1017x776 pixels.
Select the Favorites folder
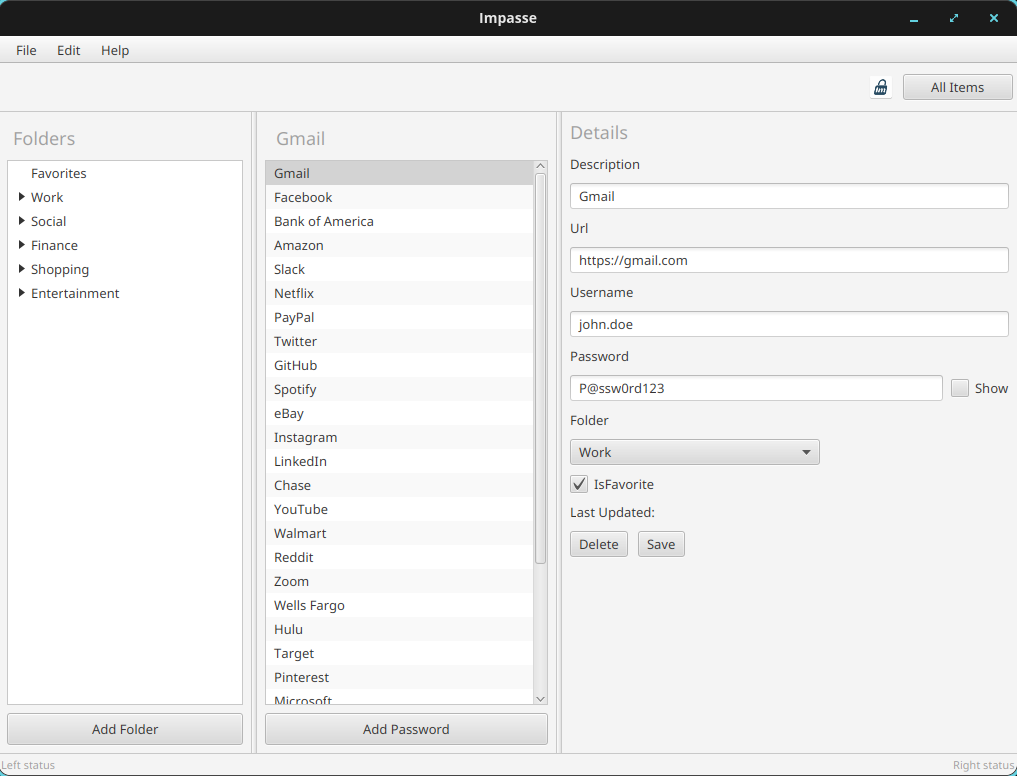[x=58, y=173]
